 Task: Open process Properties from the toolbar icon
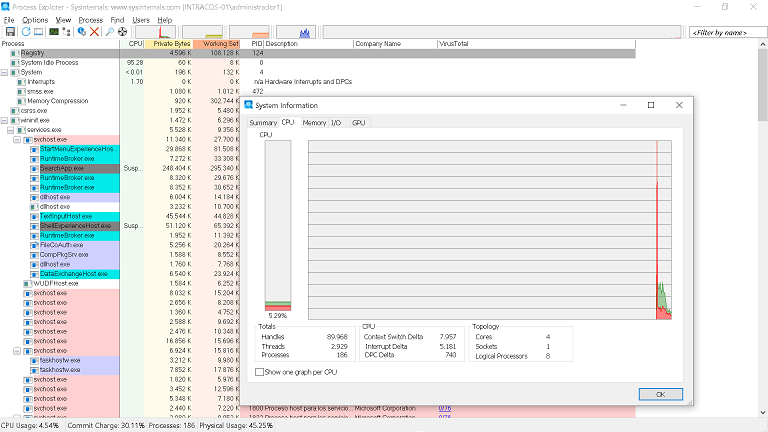coord(82,32)
